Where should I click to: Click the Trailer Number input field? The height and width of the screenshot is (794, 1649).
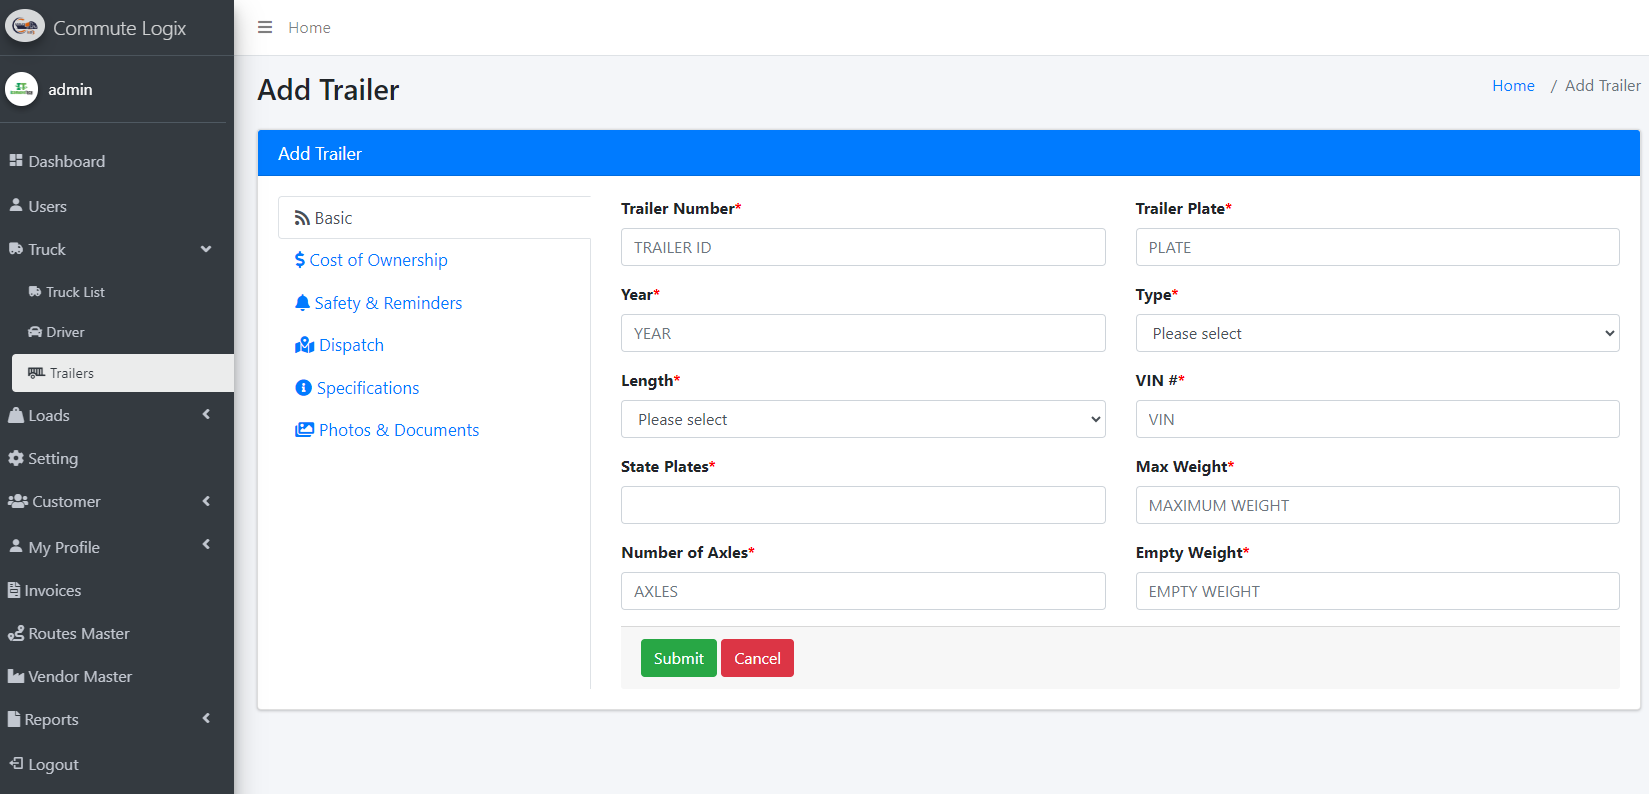pyautogui.click(x=862, y=248)
